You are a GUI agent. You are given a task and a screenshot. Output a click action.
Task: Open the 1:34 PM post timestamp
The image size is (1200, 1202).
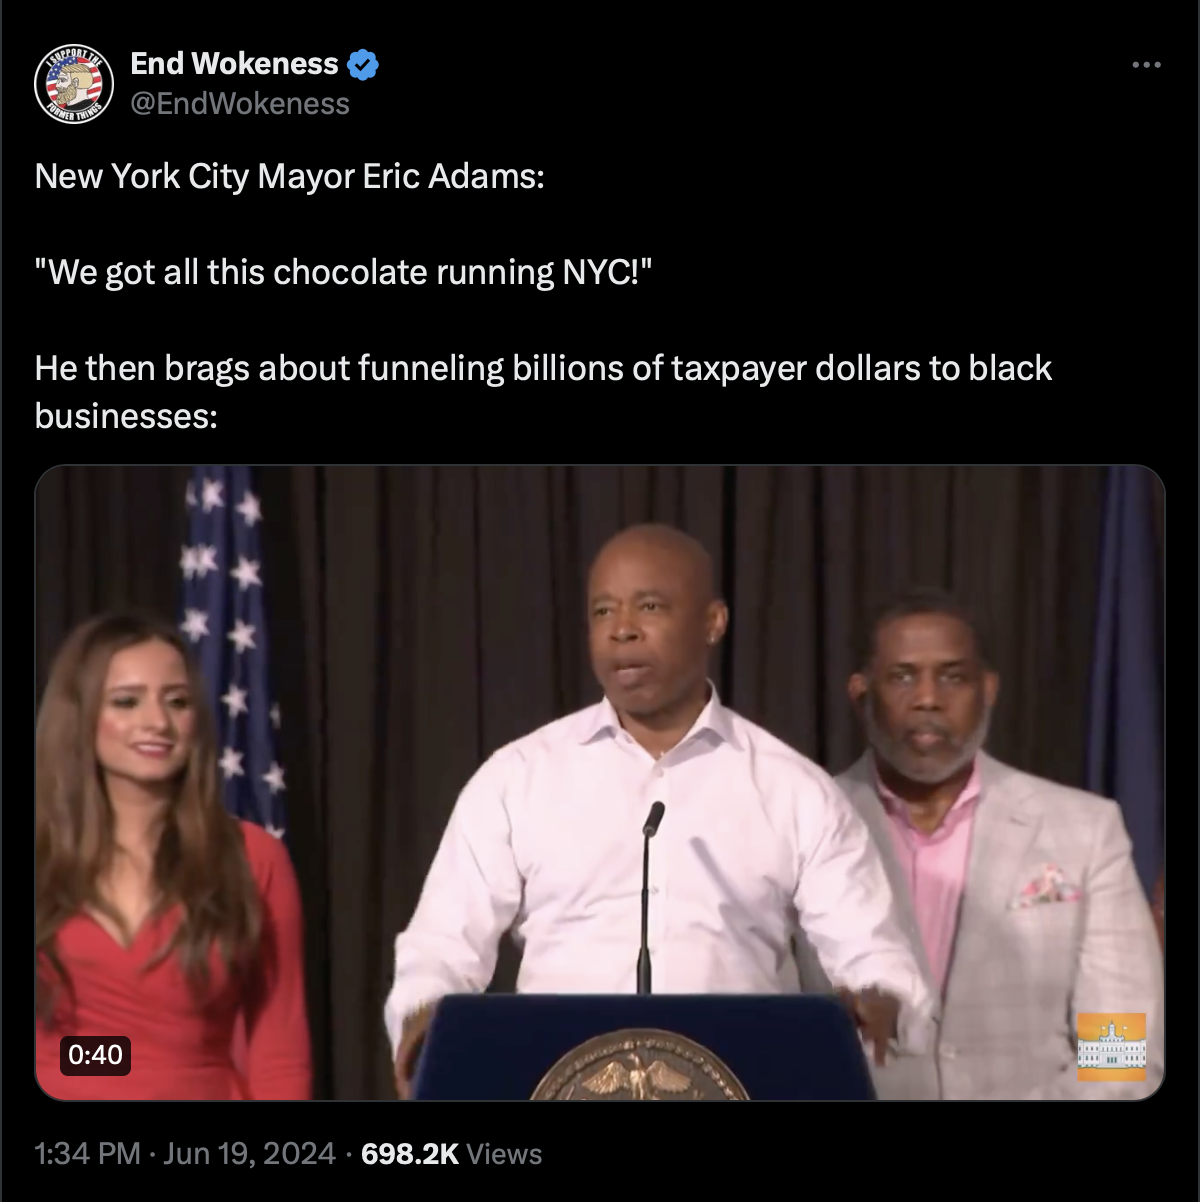87,1154
